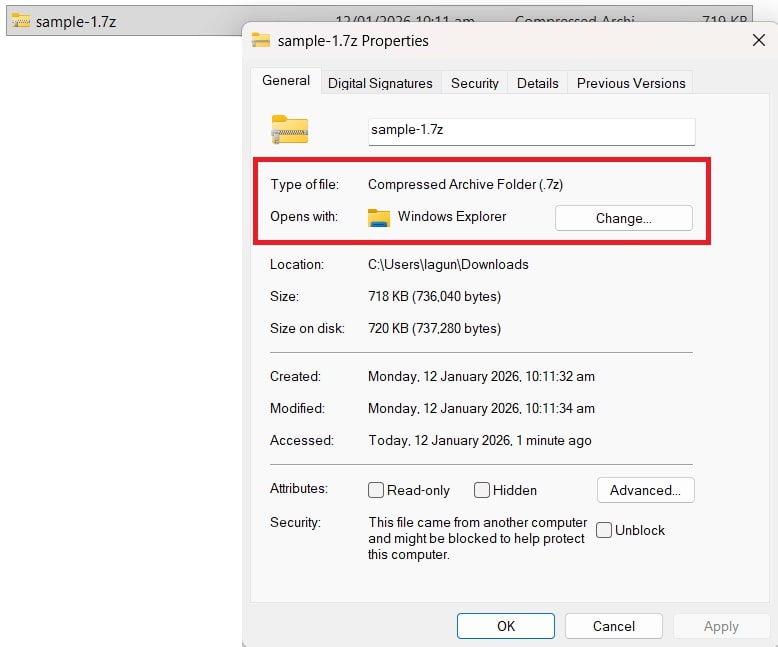The width and height of the screenshot is (778, 647).
Task: Click the folder icon in the Properties title bar
Action: pos(261,40)
